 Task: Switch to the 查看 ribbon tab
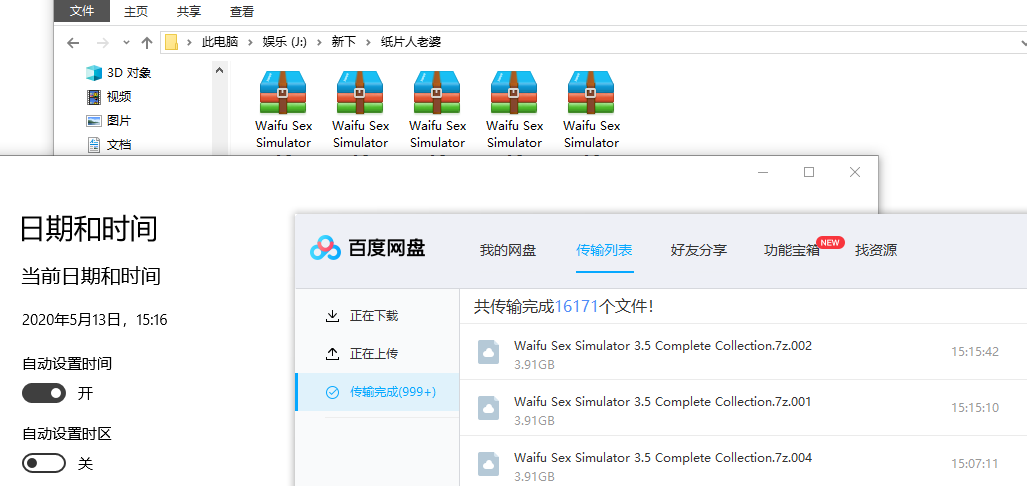(242, 11)
